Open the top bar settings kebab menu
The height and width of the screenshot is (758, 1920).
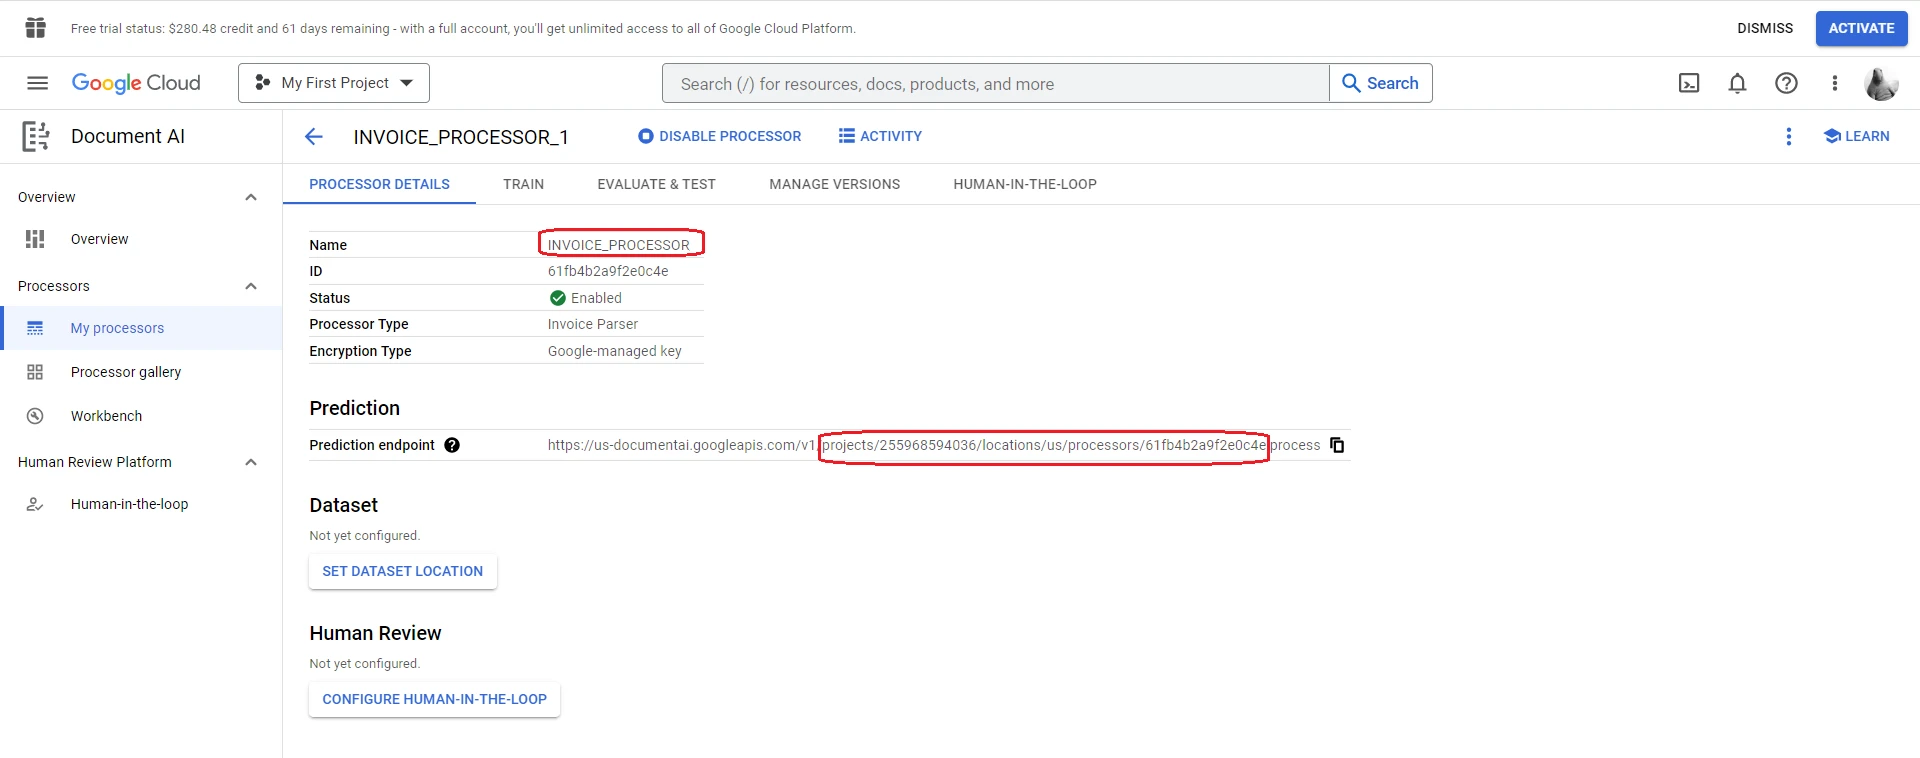(1835, 83)
